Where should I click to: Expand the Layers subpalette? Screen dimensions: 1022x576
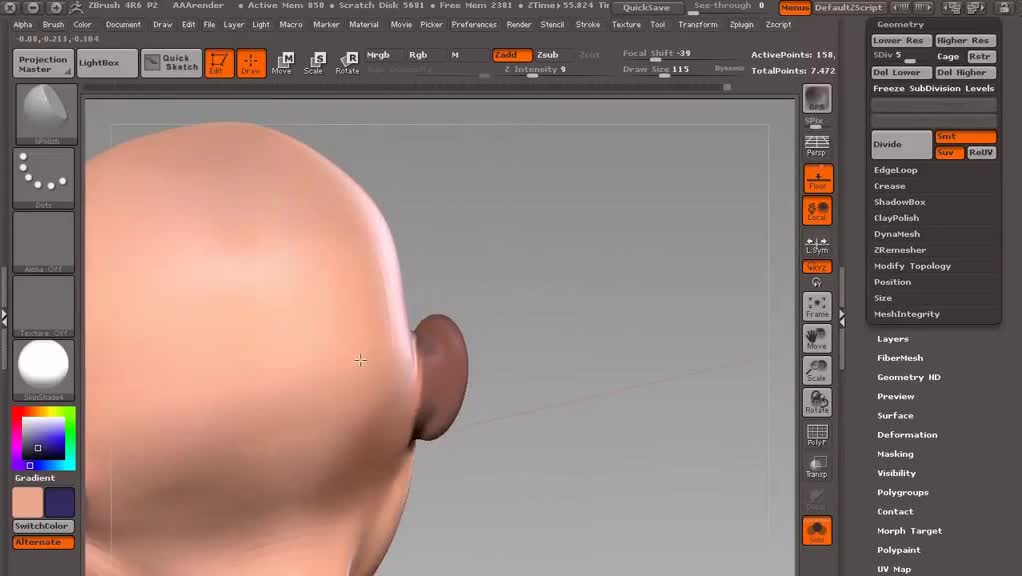pos(892,339)
